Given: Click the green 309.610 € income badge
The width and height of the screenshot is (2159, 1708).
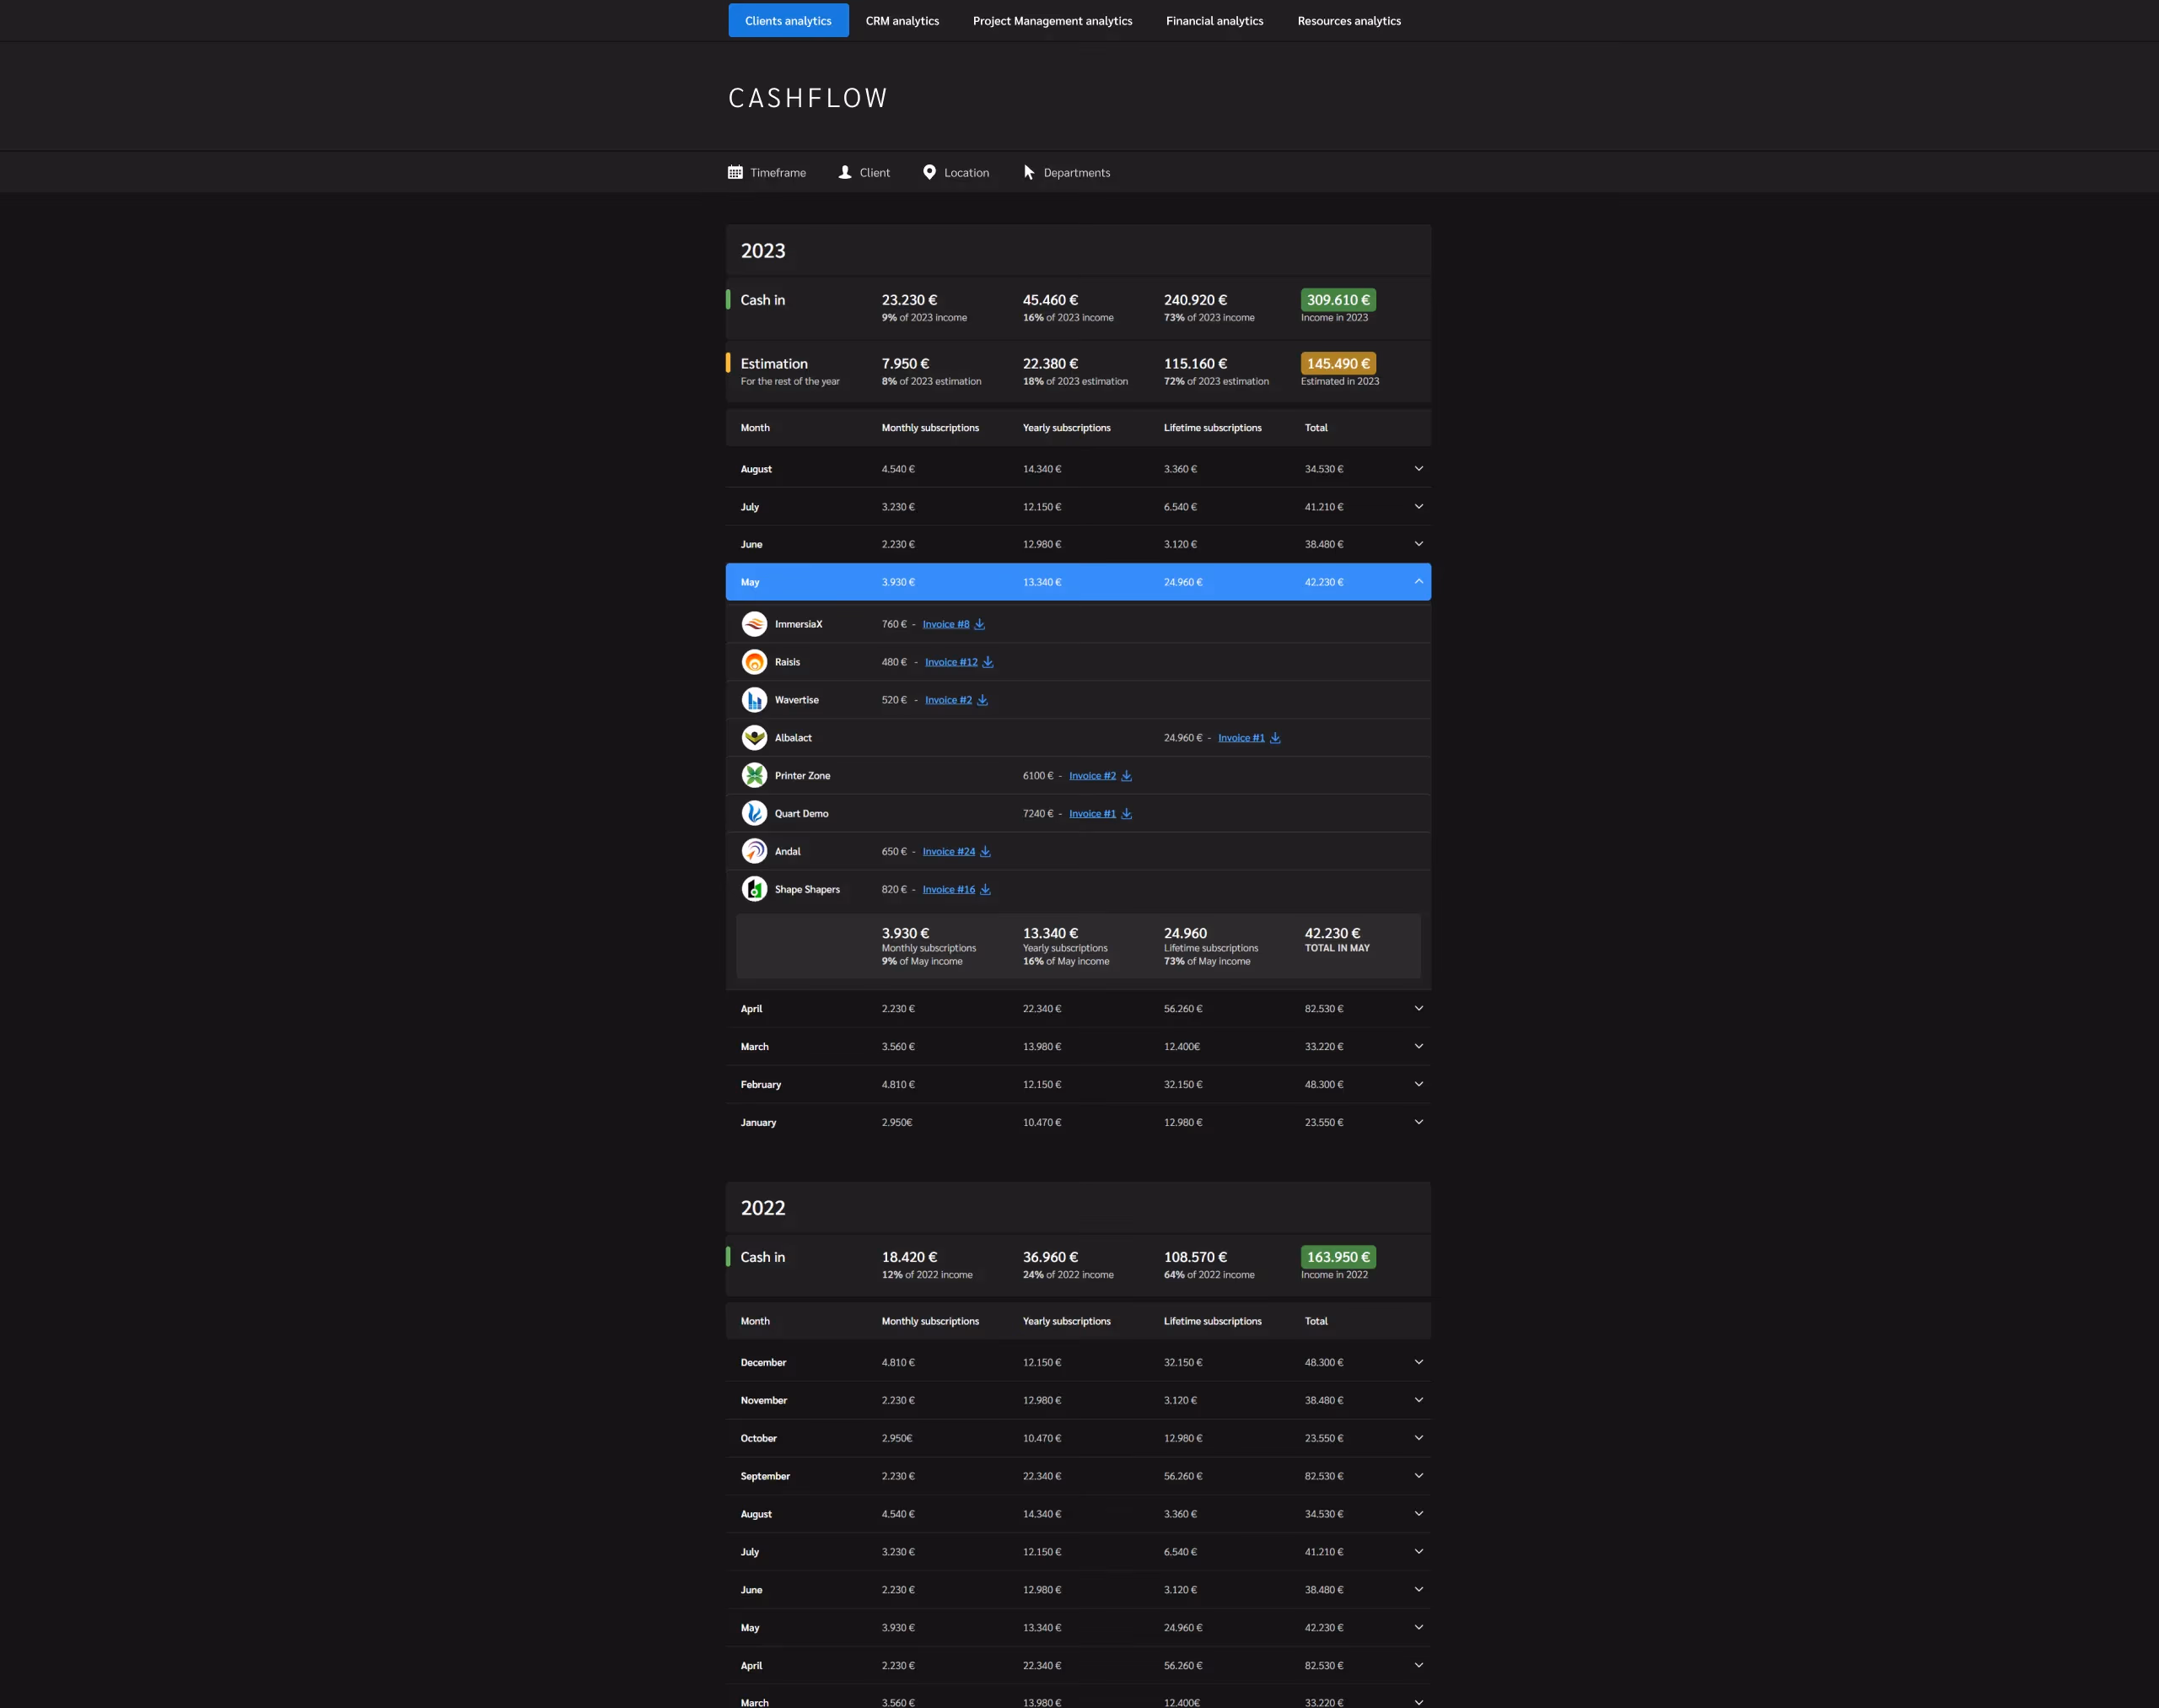Looking at the screenshot, I should (1338, 300).
